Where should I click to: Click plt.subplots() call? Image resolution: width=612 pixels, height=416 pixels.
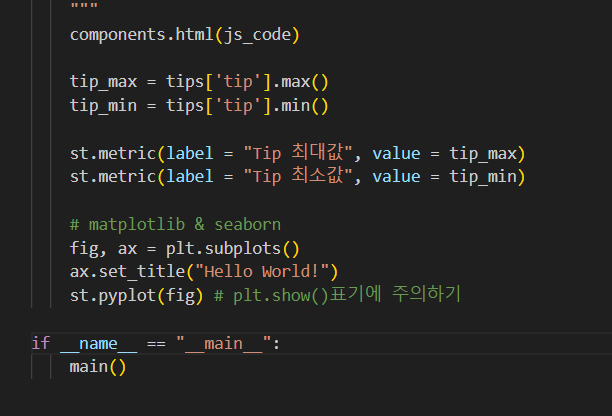pyautogui.click(x=233, y=249)
